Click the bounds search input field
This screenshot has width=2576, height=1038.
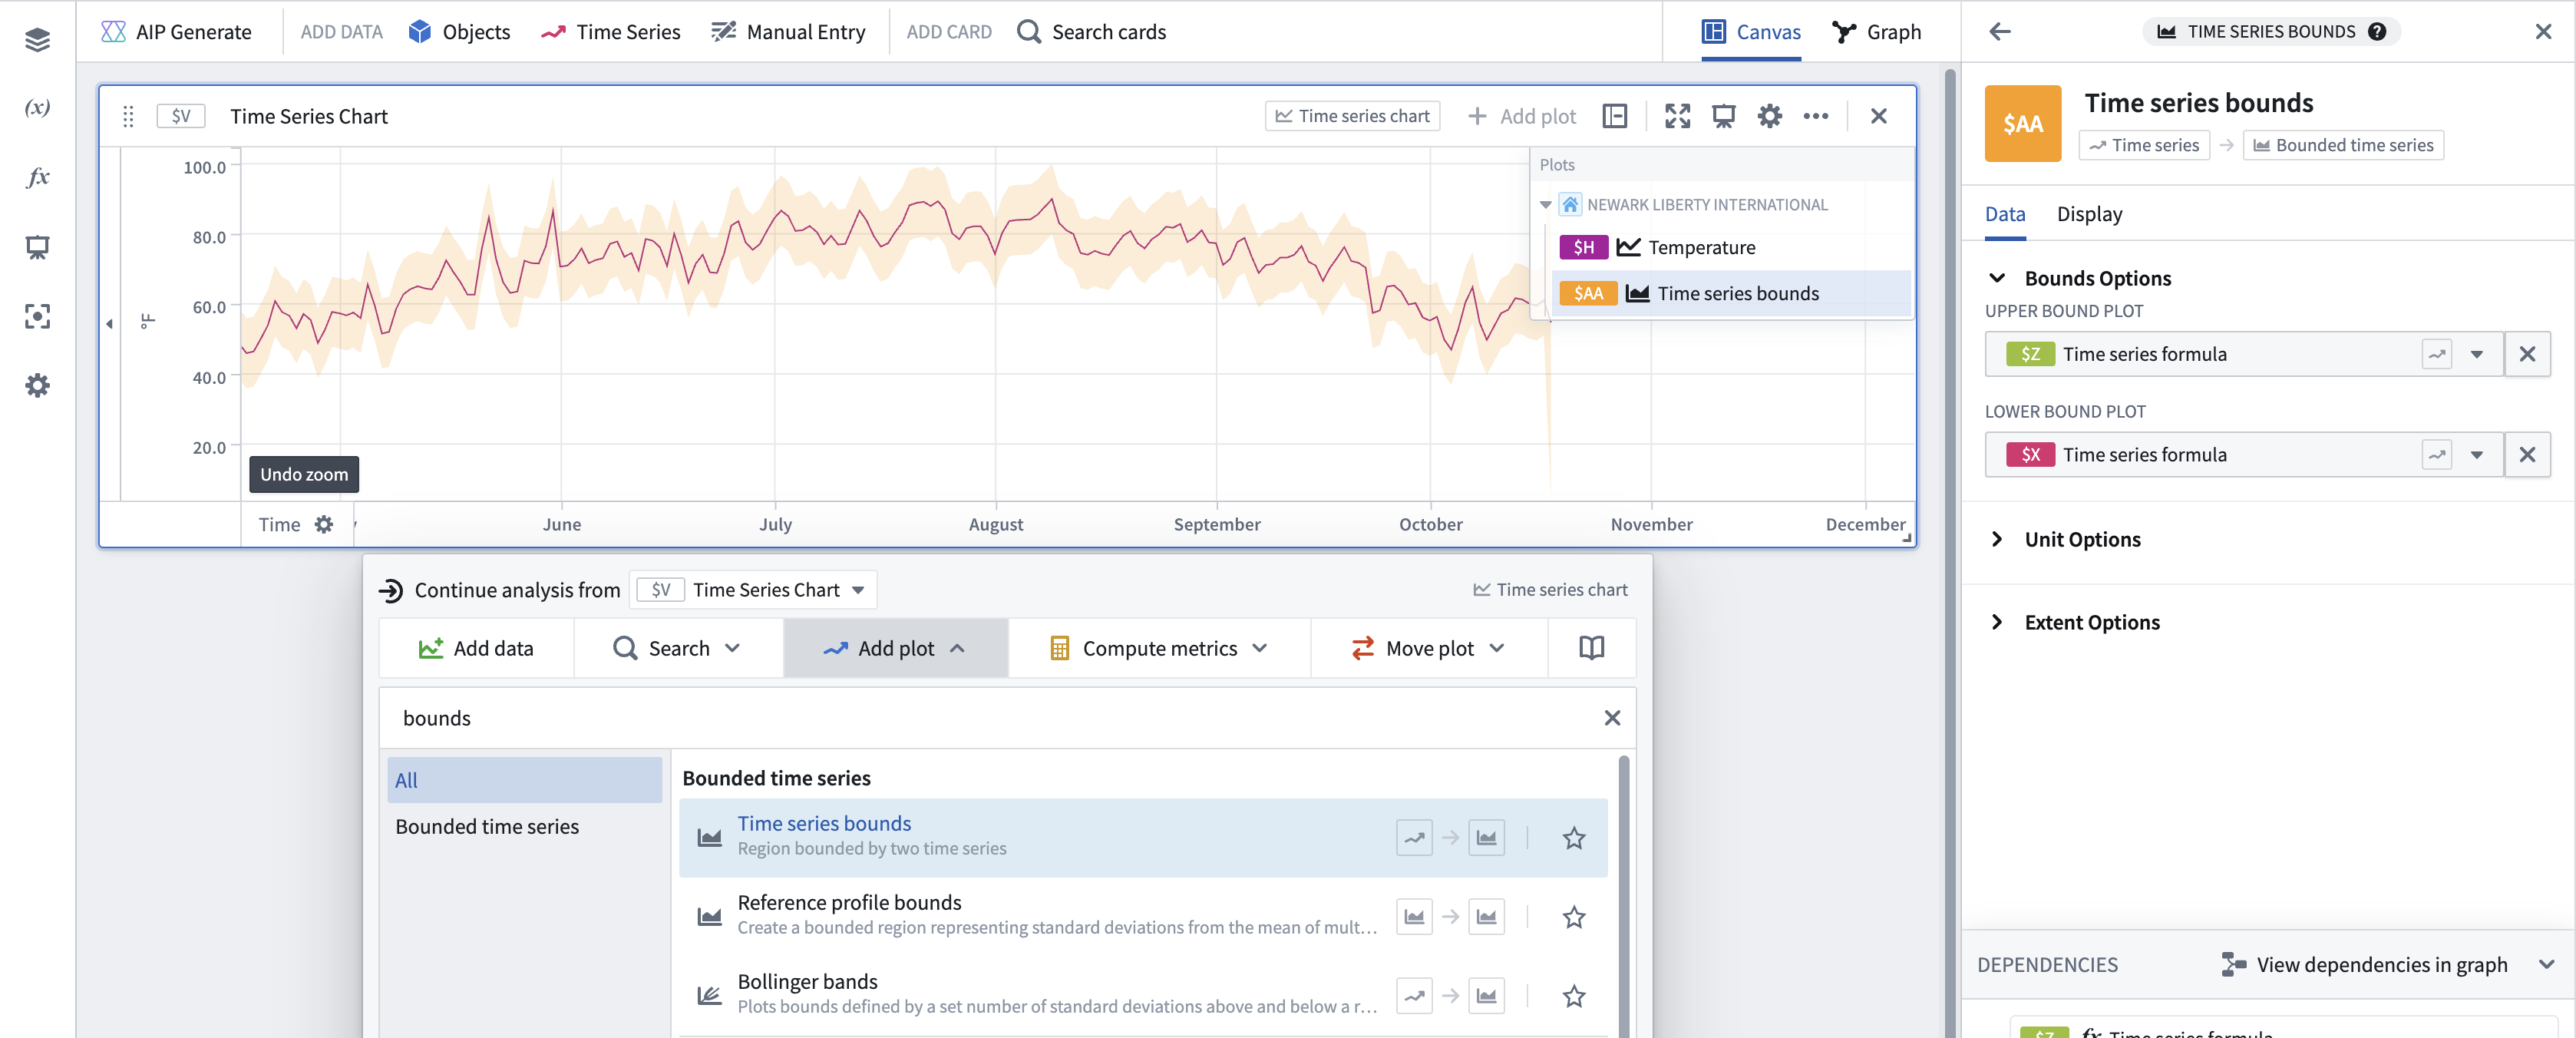pos(990,718)
